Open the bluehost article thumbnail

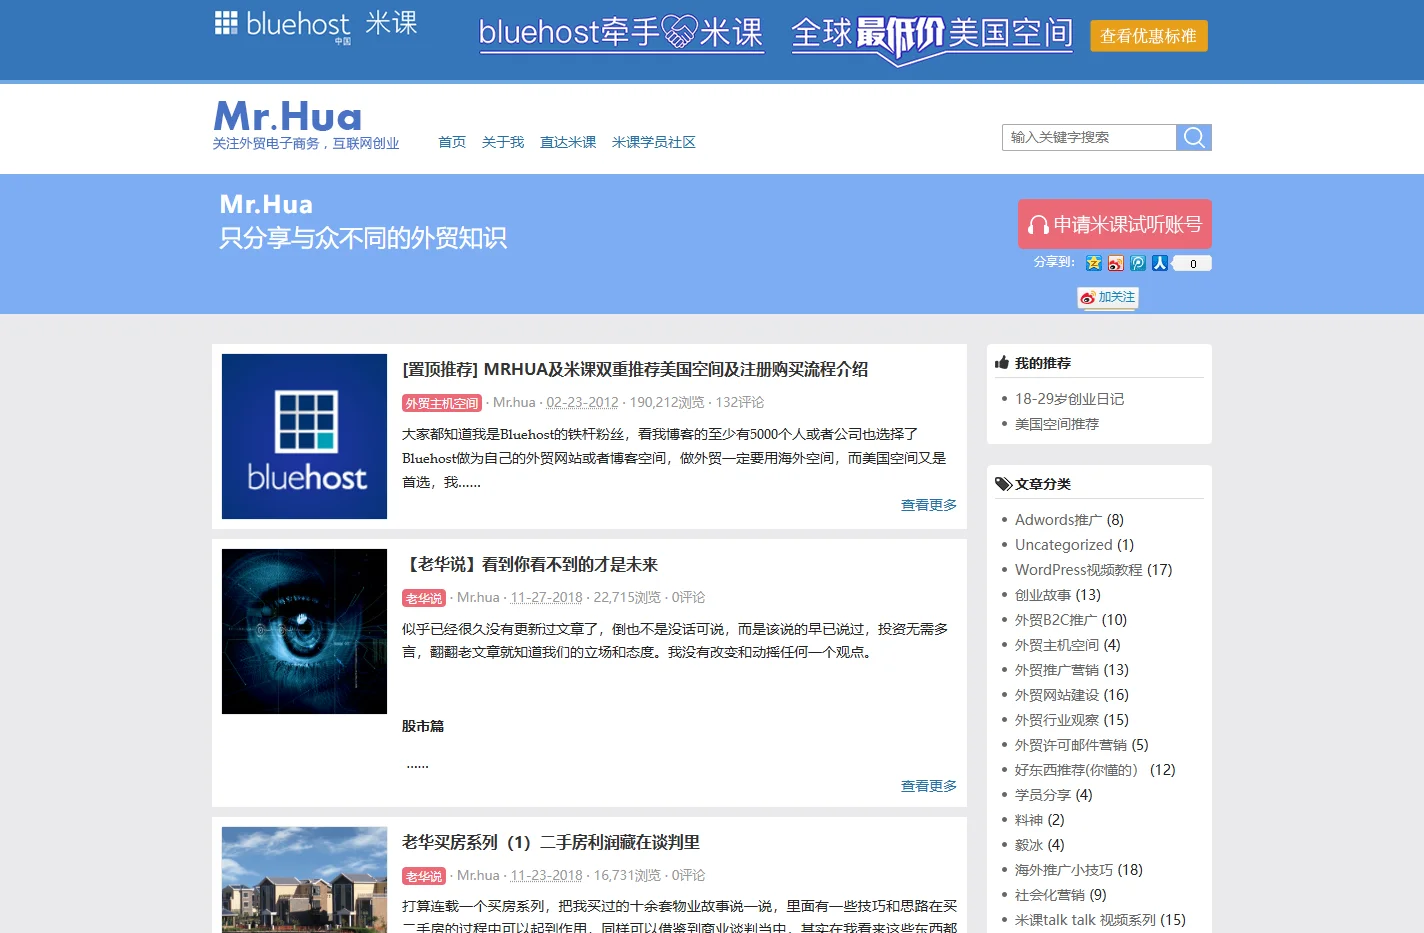[304, 436]
